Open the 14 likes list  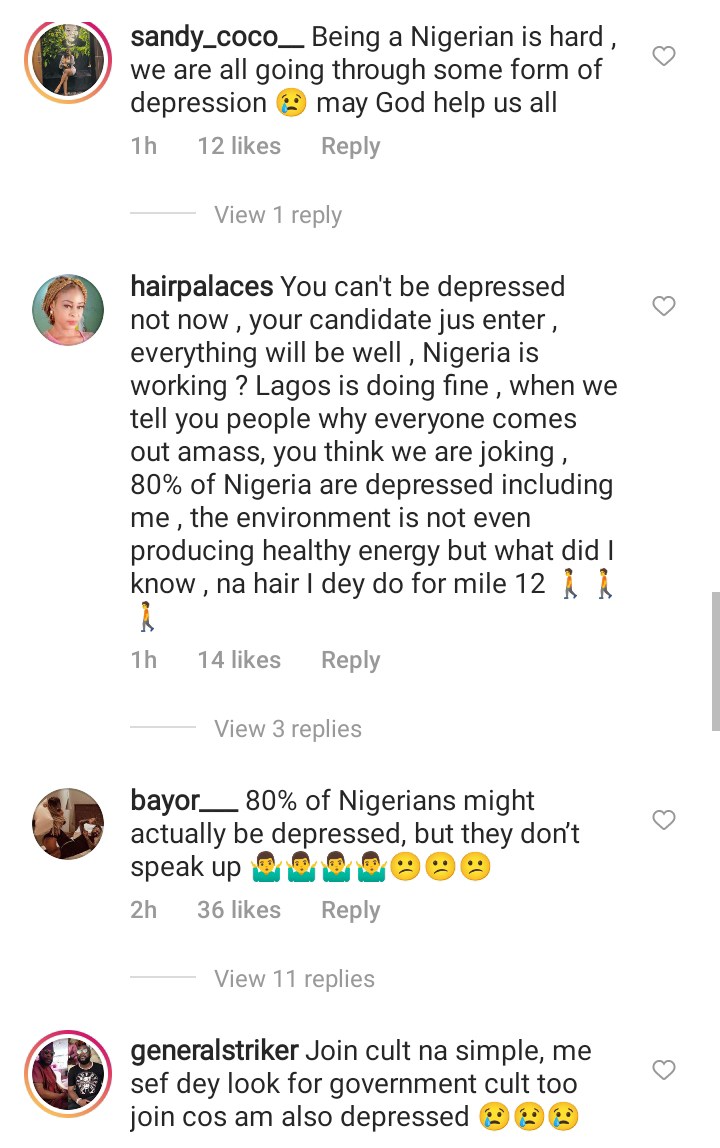(239, 660)
